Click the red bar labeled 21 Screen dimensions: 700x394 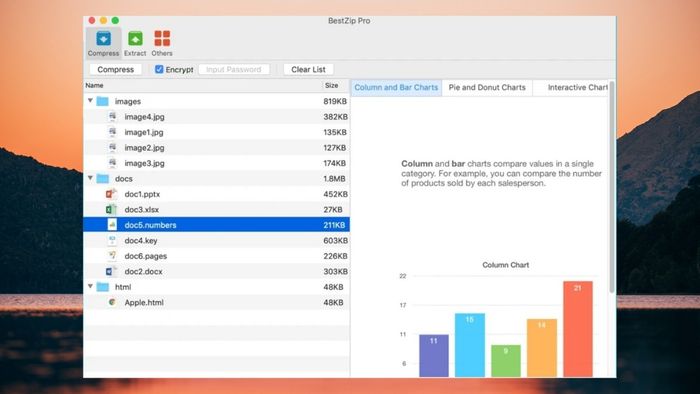point(578,329)
